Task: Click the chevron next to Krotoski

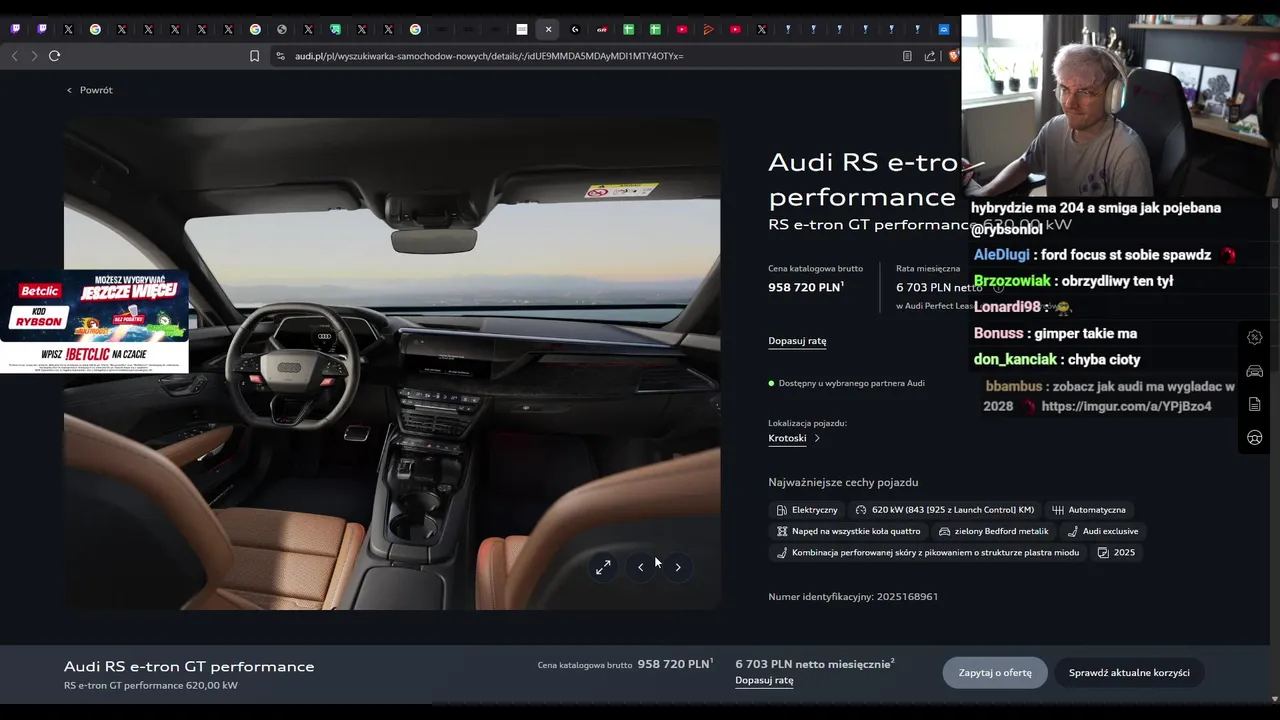Action: 817,438
